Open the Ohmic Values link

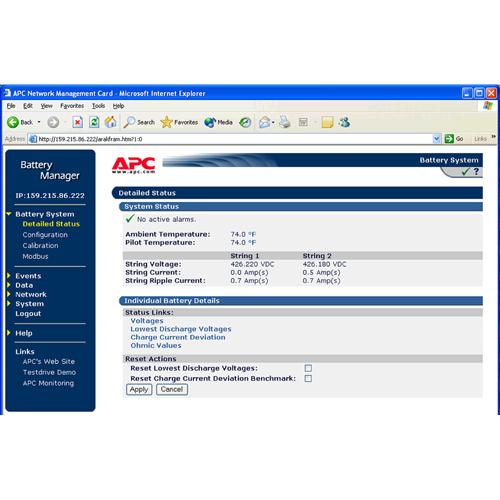156,346
